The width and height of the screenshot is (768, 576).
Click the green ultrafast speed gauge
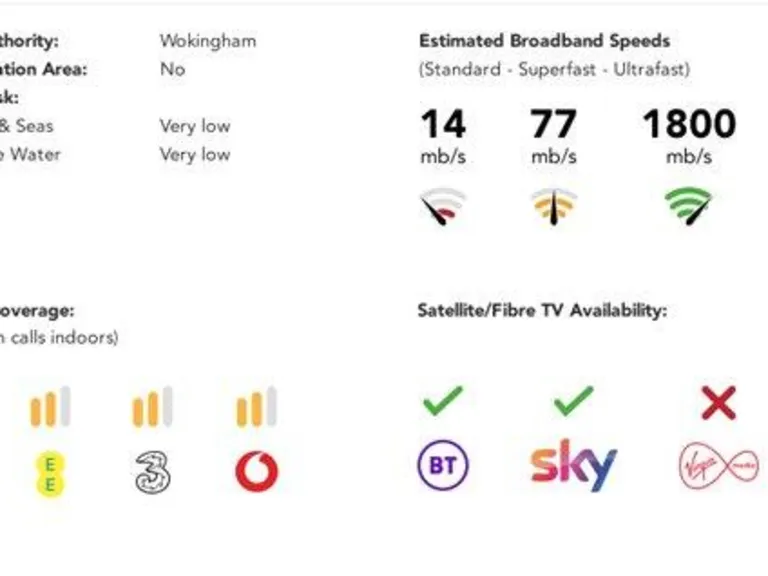point(689,207)
